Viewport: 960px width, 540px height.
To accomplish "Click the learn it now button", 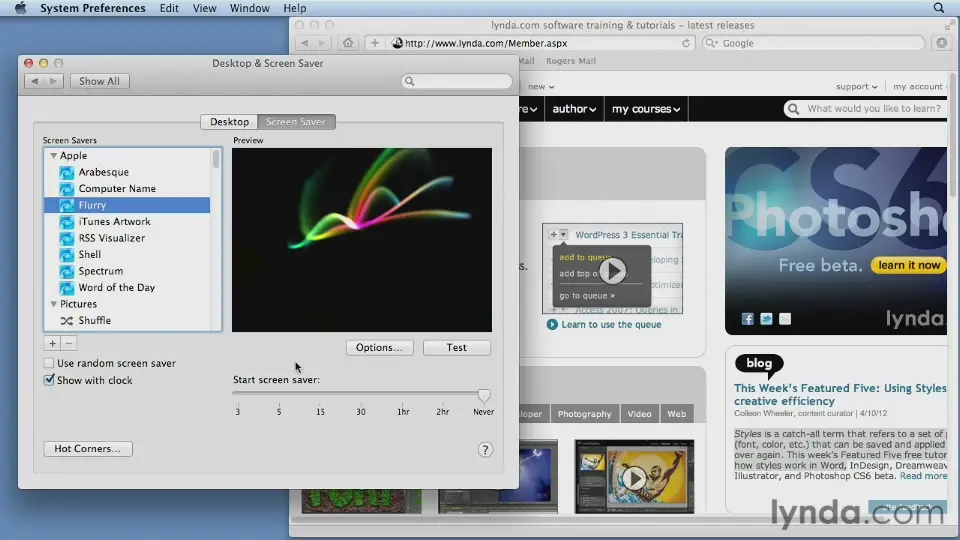I will point(909,265).
